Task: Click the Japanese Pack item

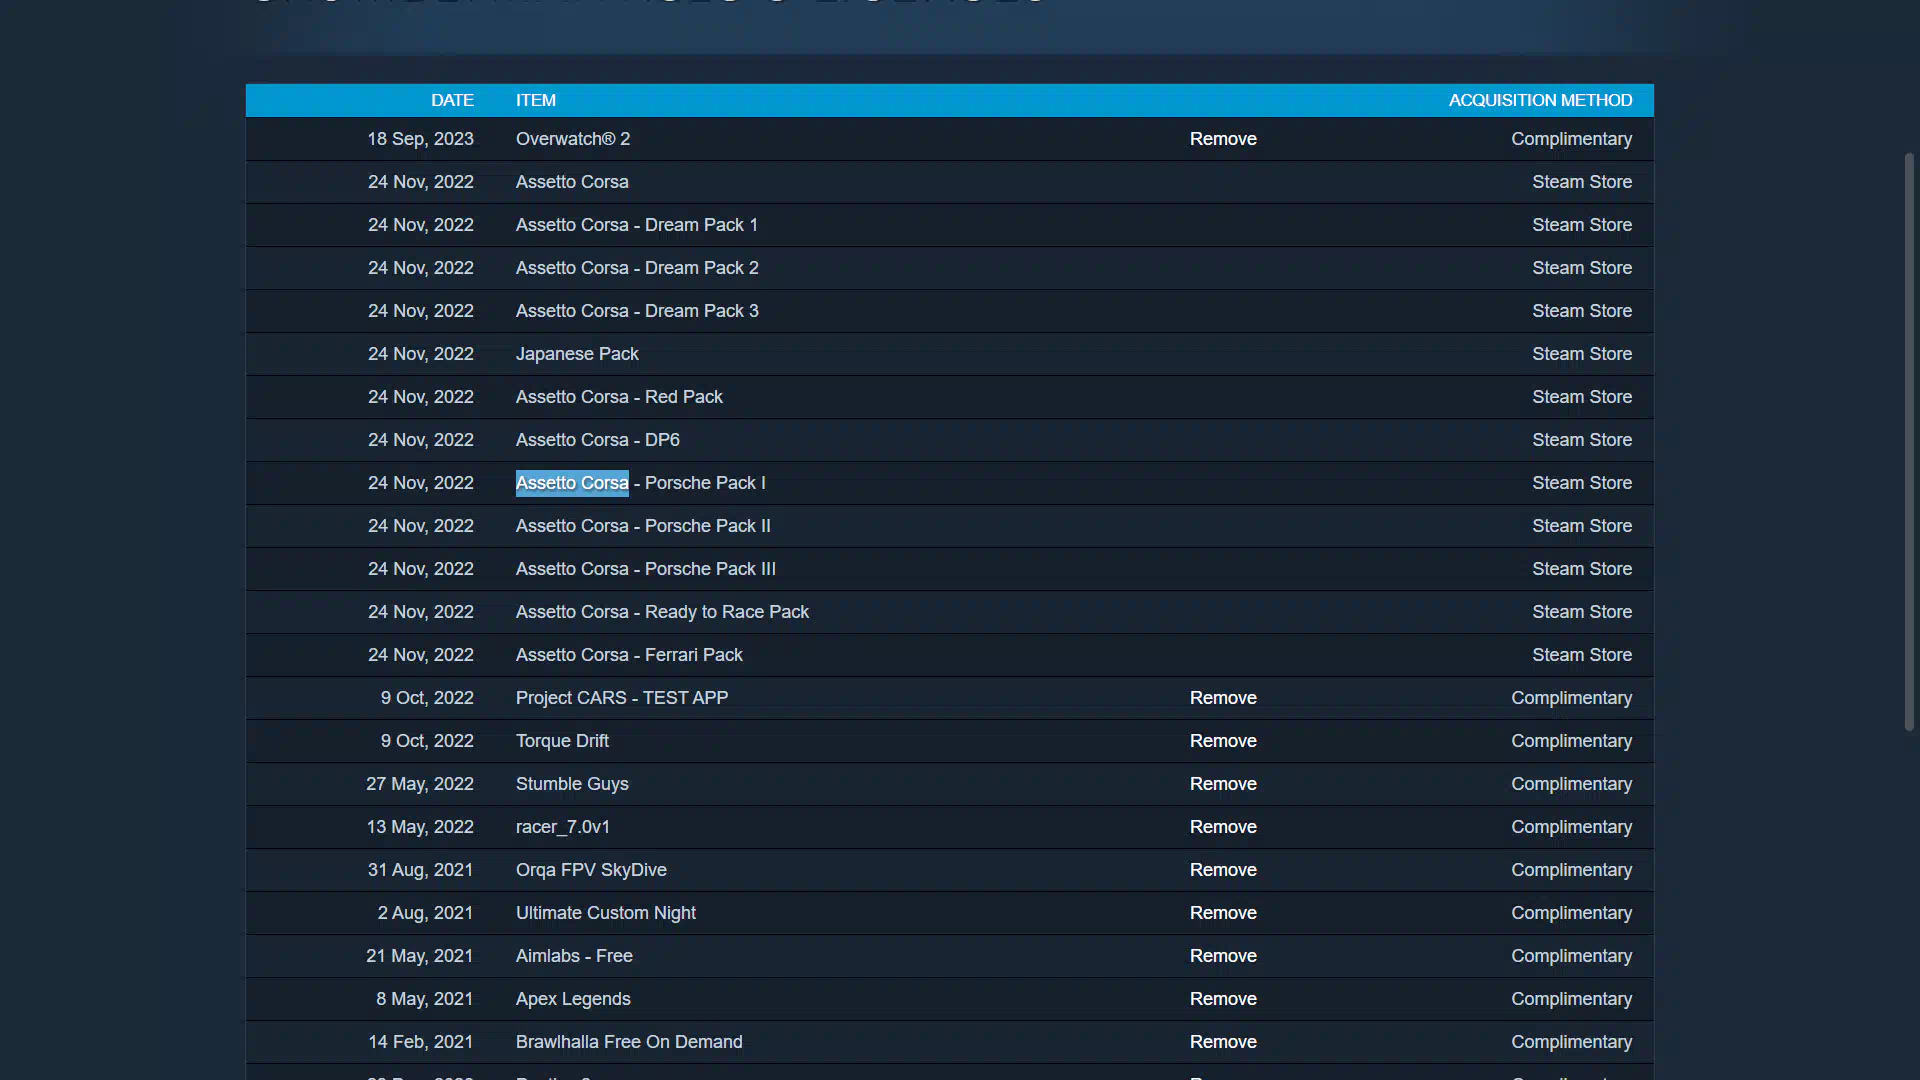Action: pos(577,354)
